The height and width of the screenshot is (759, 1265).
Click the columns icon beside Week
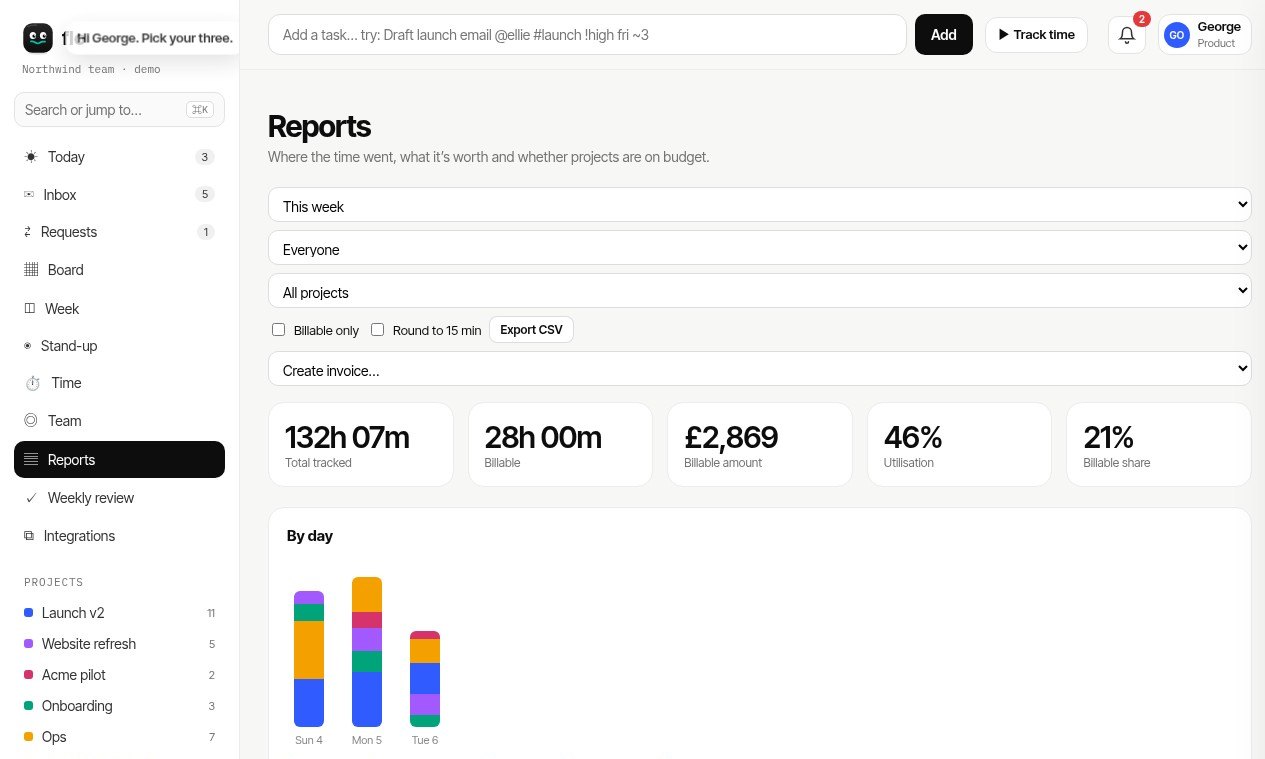coord(30,309)
